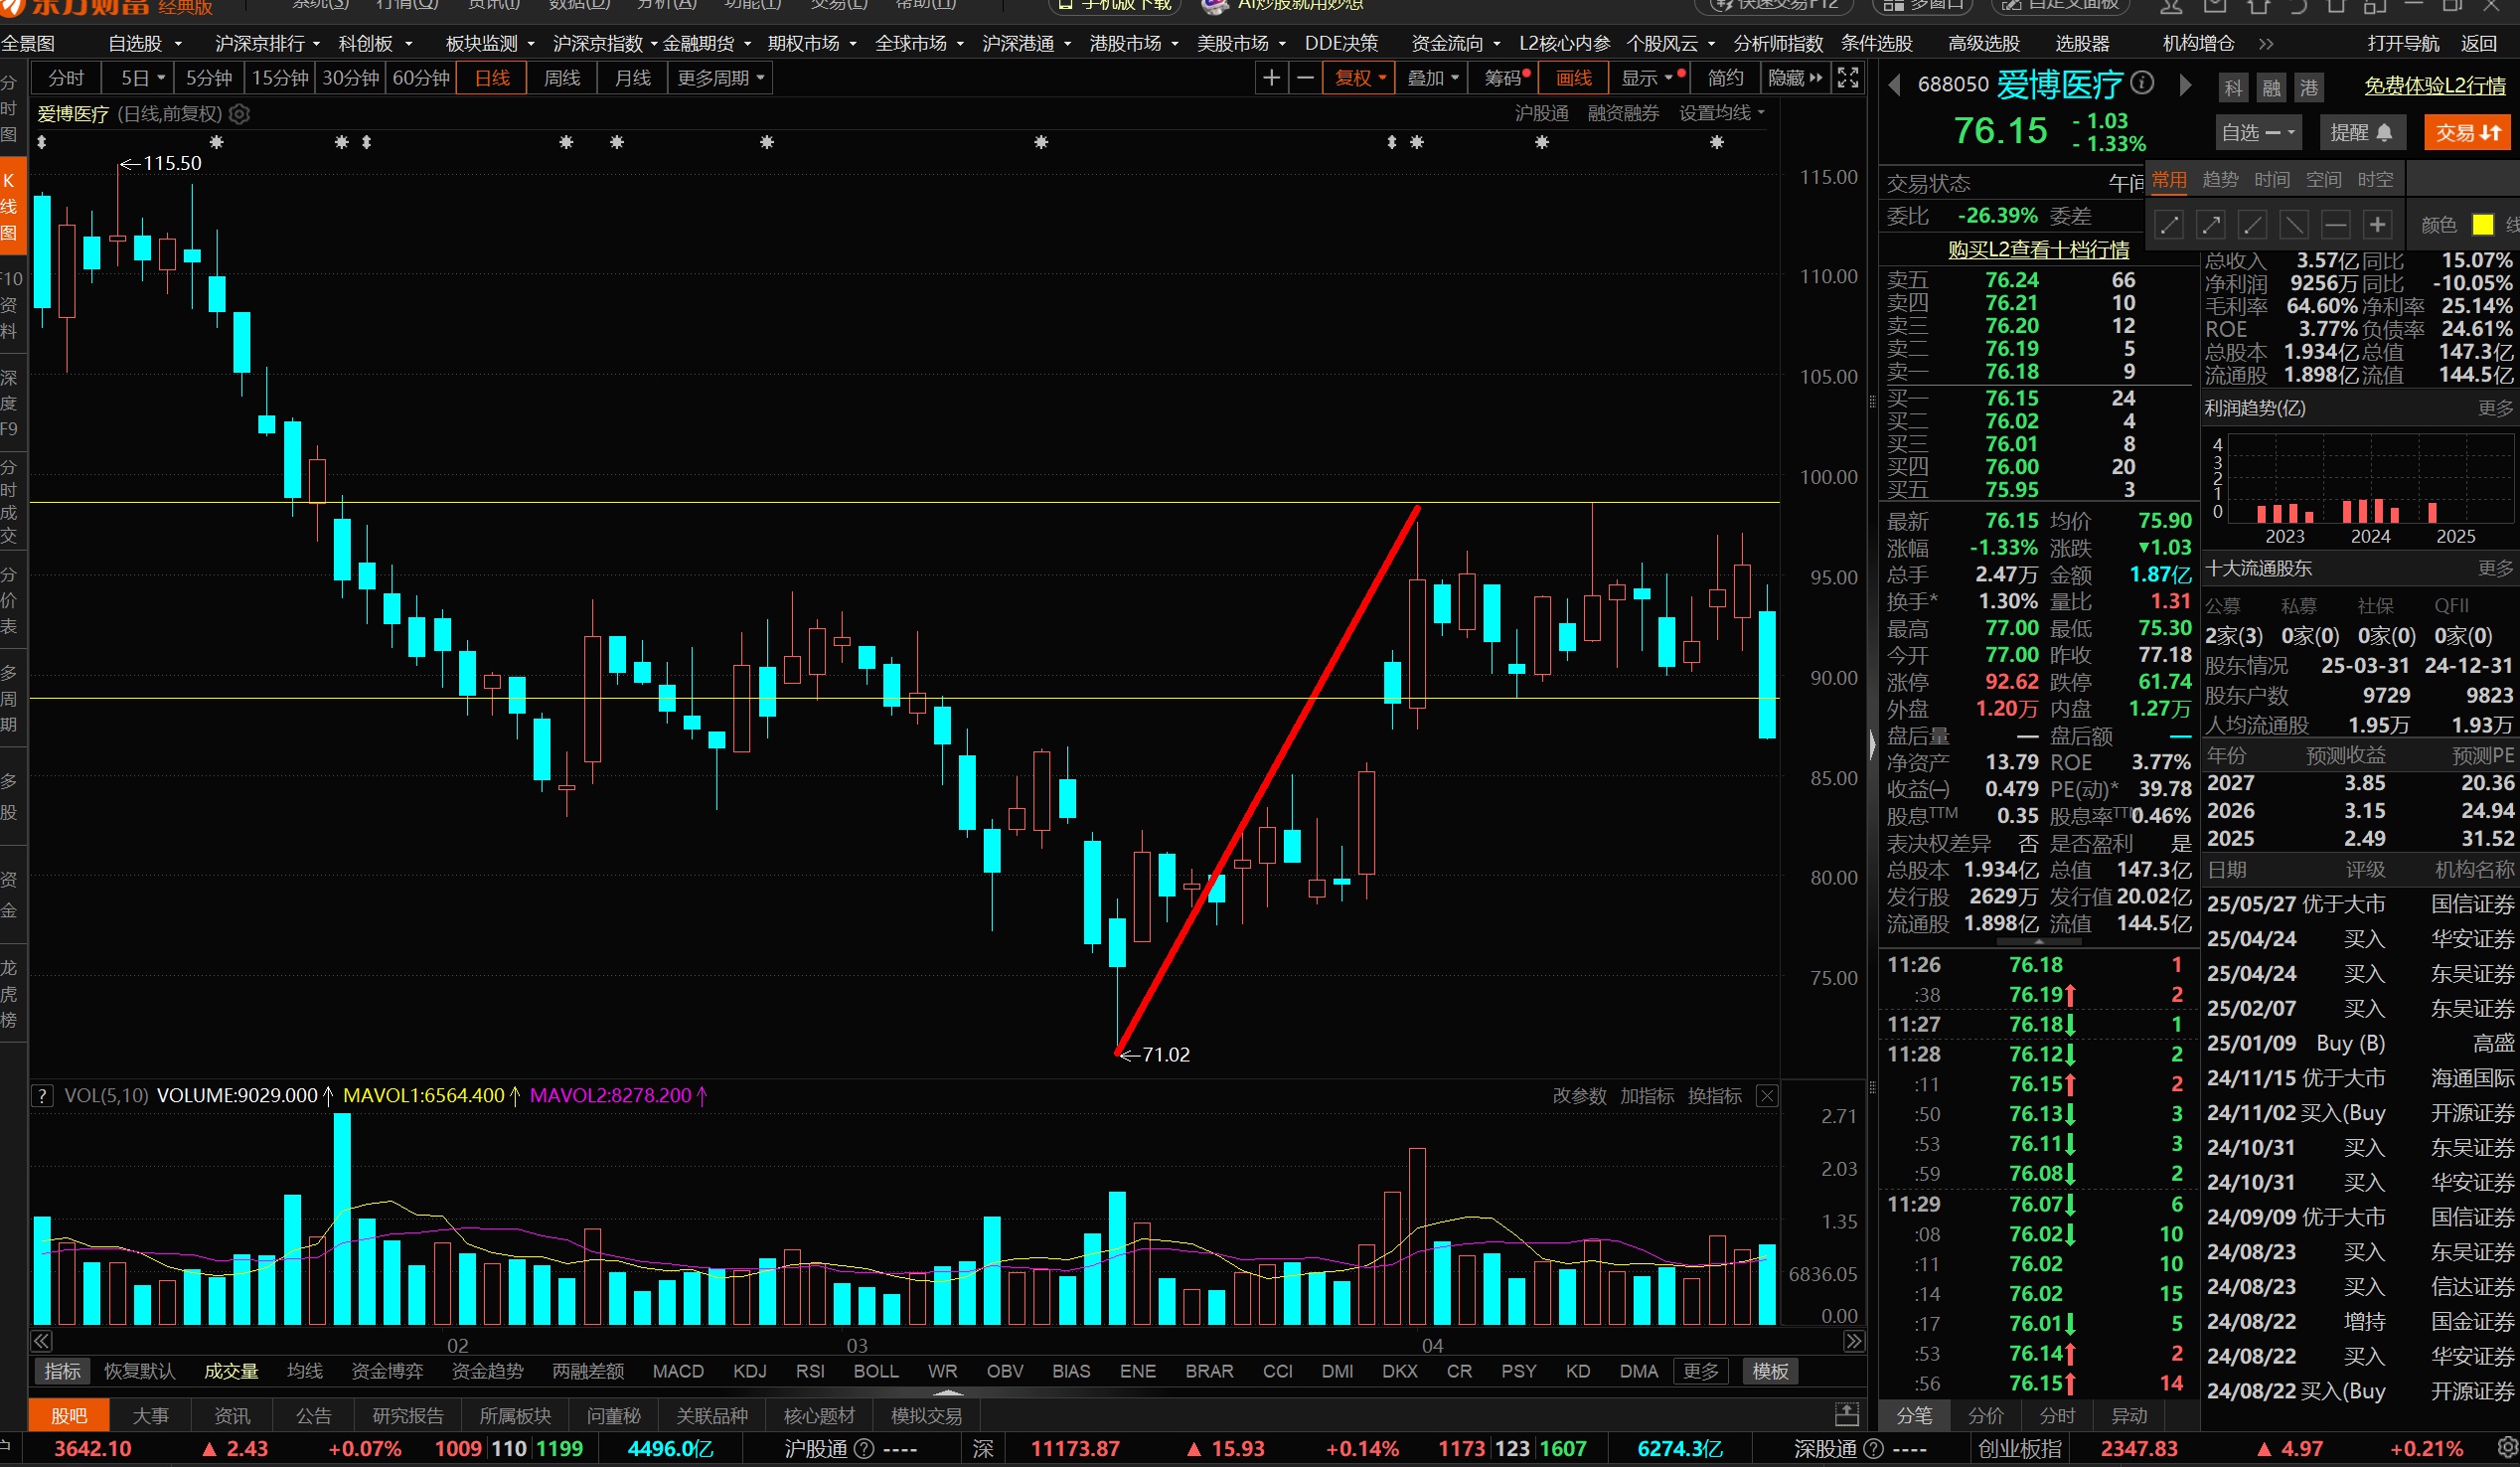Switch chart period to 周线
Screen dimensions: 2520x1467
coord(562,78)
